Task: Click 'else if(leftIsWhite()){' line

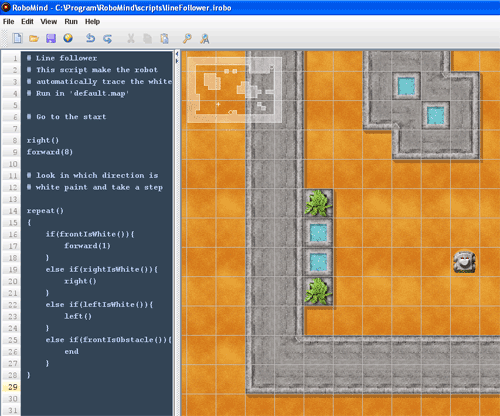Action: pos(99,305)
